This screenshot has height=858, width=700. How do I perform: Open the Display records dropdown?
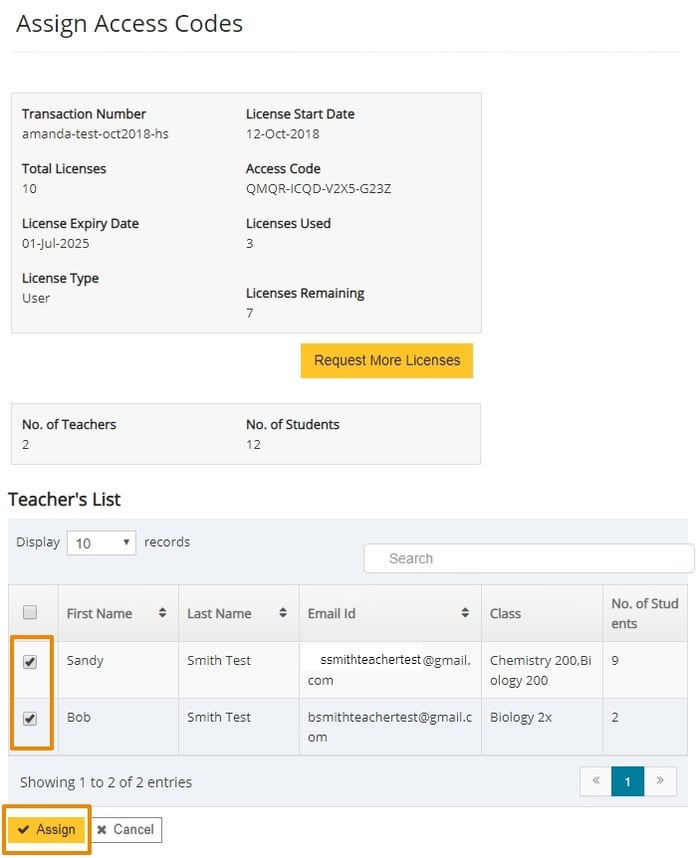tap(101, 543)
